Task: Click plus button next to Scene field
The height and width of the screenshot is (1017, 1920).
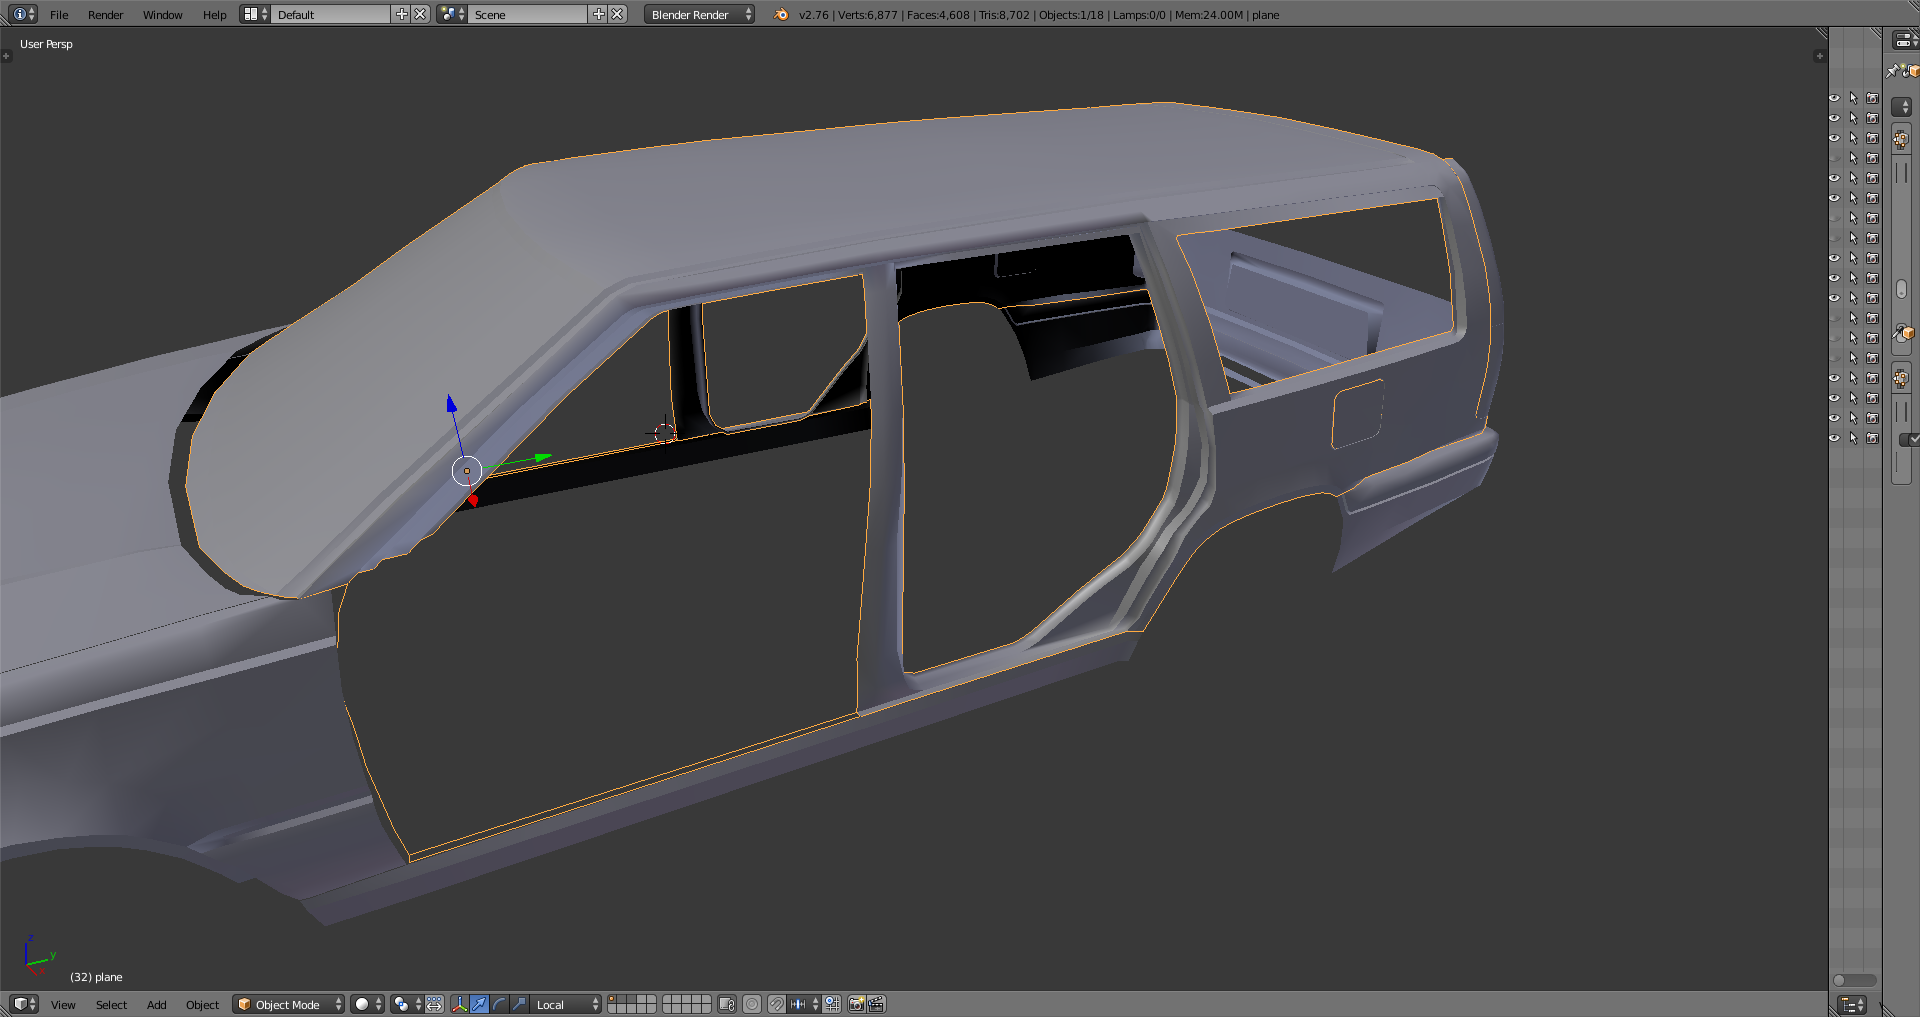Action: coord(598,14)
